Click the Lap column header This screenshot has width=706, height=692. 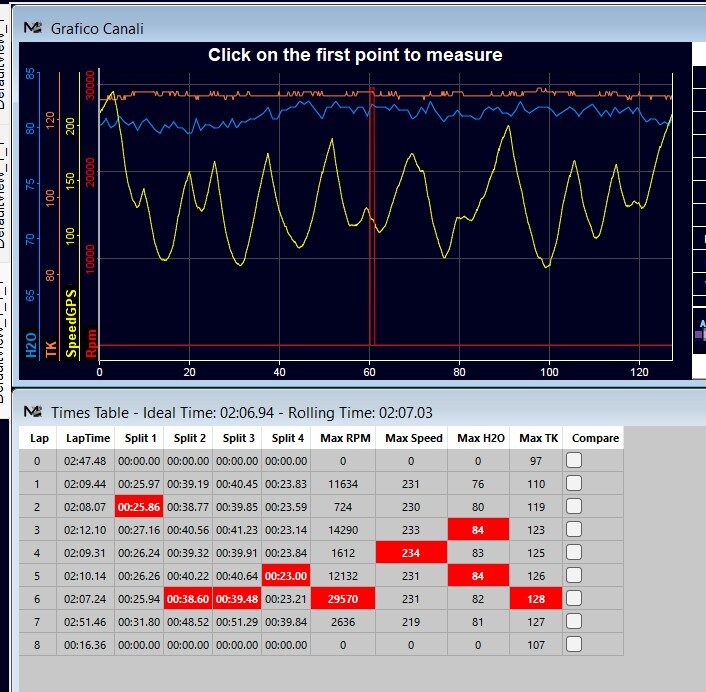click(39, 438)
